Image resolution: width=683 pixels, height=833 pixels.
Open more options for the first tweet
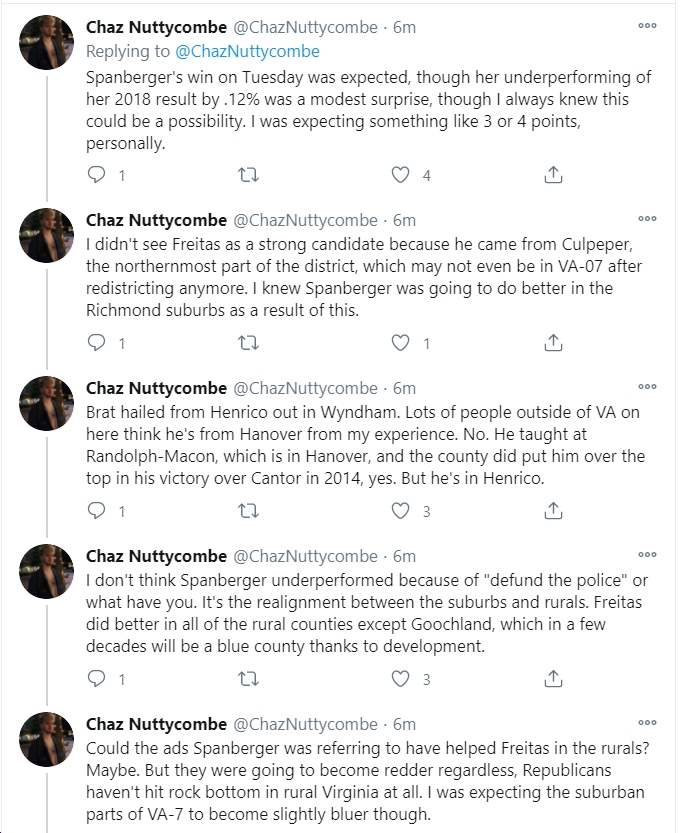647,26
